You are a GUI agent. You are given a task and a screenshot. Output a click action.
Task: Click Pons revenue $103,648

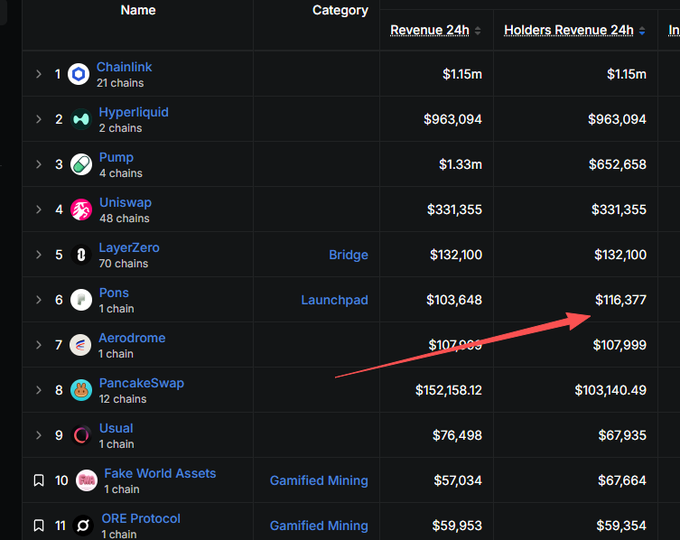454,300
